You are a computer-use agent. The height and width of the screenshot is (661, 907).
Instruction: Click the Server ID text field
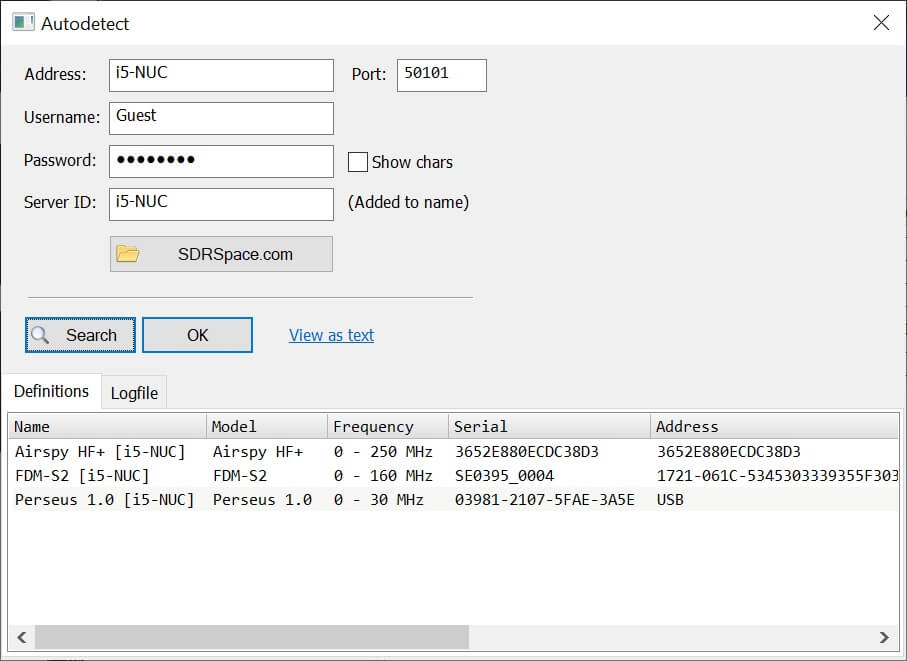point(221,204)
